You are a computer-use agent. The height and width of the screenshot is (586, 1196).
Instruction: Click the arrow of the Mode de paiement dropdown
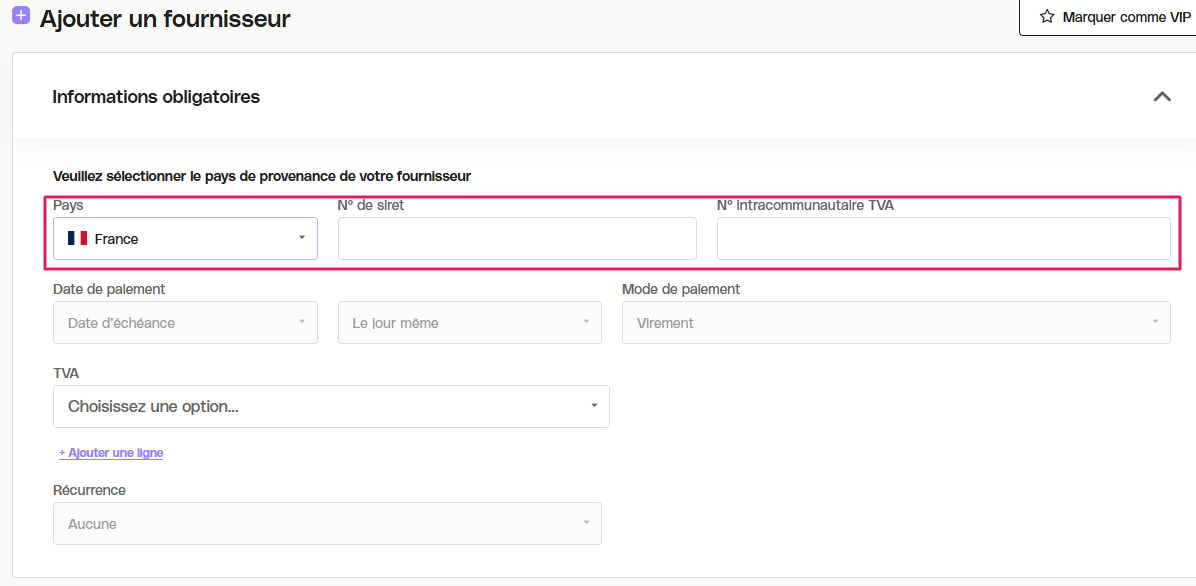point(1156,321)
